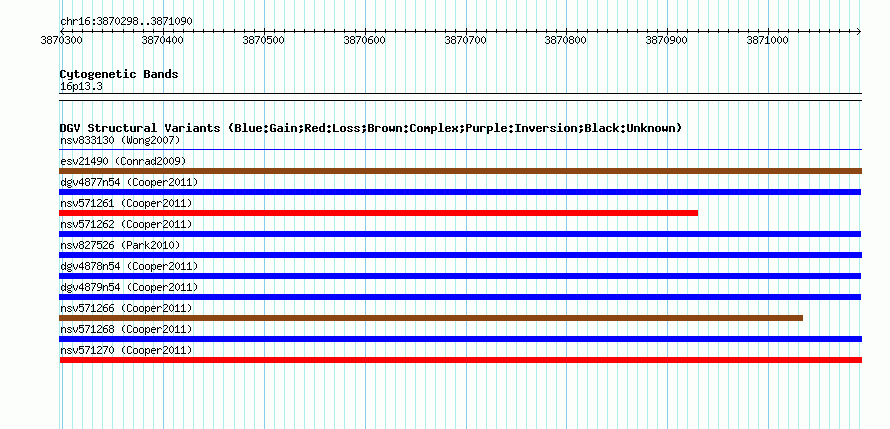Open nsv827526 (Park2010) variant label
Image resolution: width=890 pixels, height=429 pixels.
click(x=120, y=245)
